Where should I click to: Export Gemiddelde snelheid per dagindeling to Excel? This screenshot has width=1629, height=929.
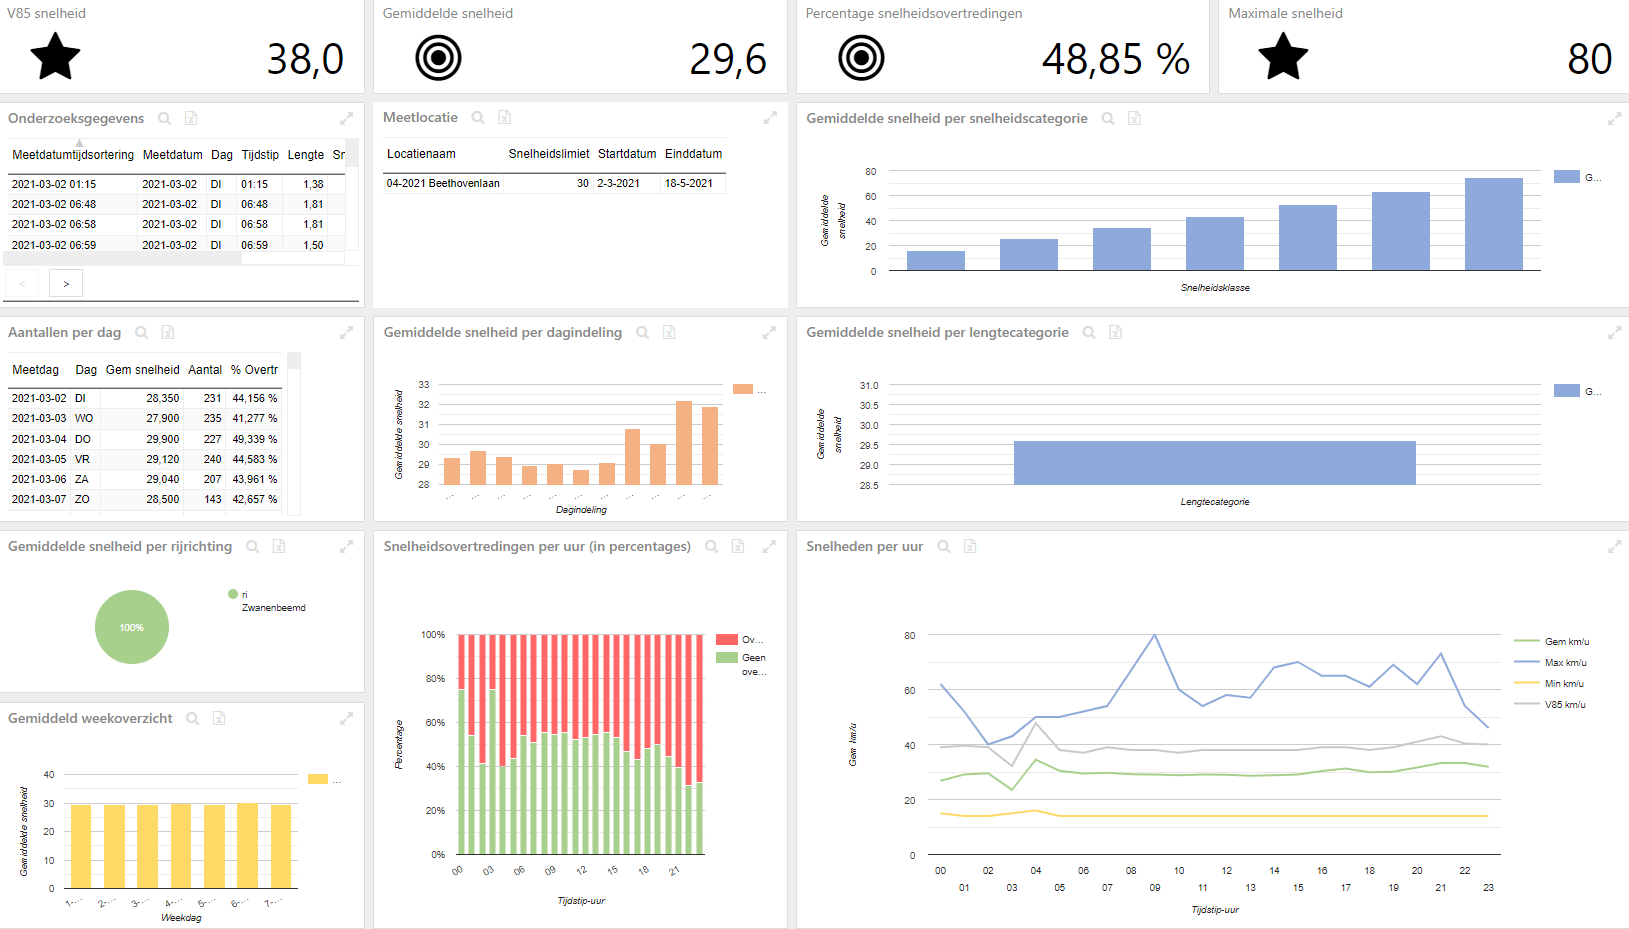tap(669, 332)
